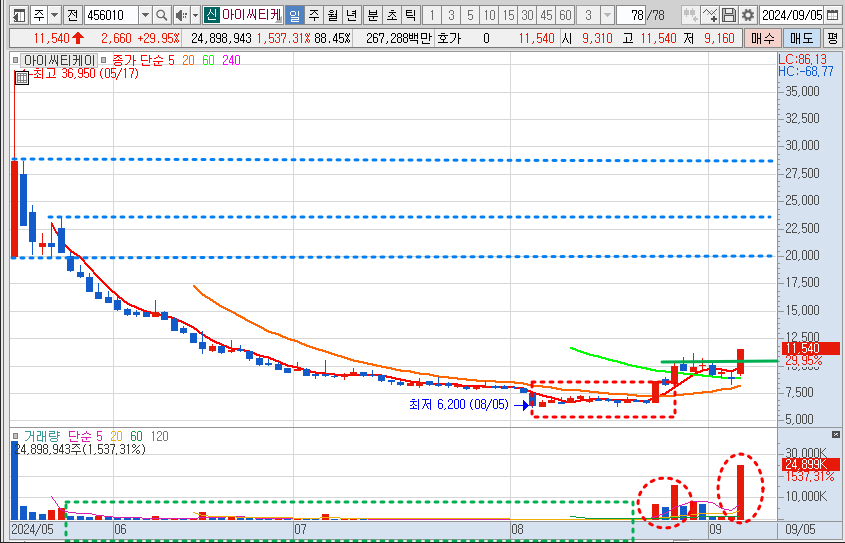The width and height of the screenshot is (845, 543).
Task: Select the 60 interval button
Action: pos(565,15)
